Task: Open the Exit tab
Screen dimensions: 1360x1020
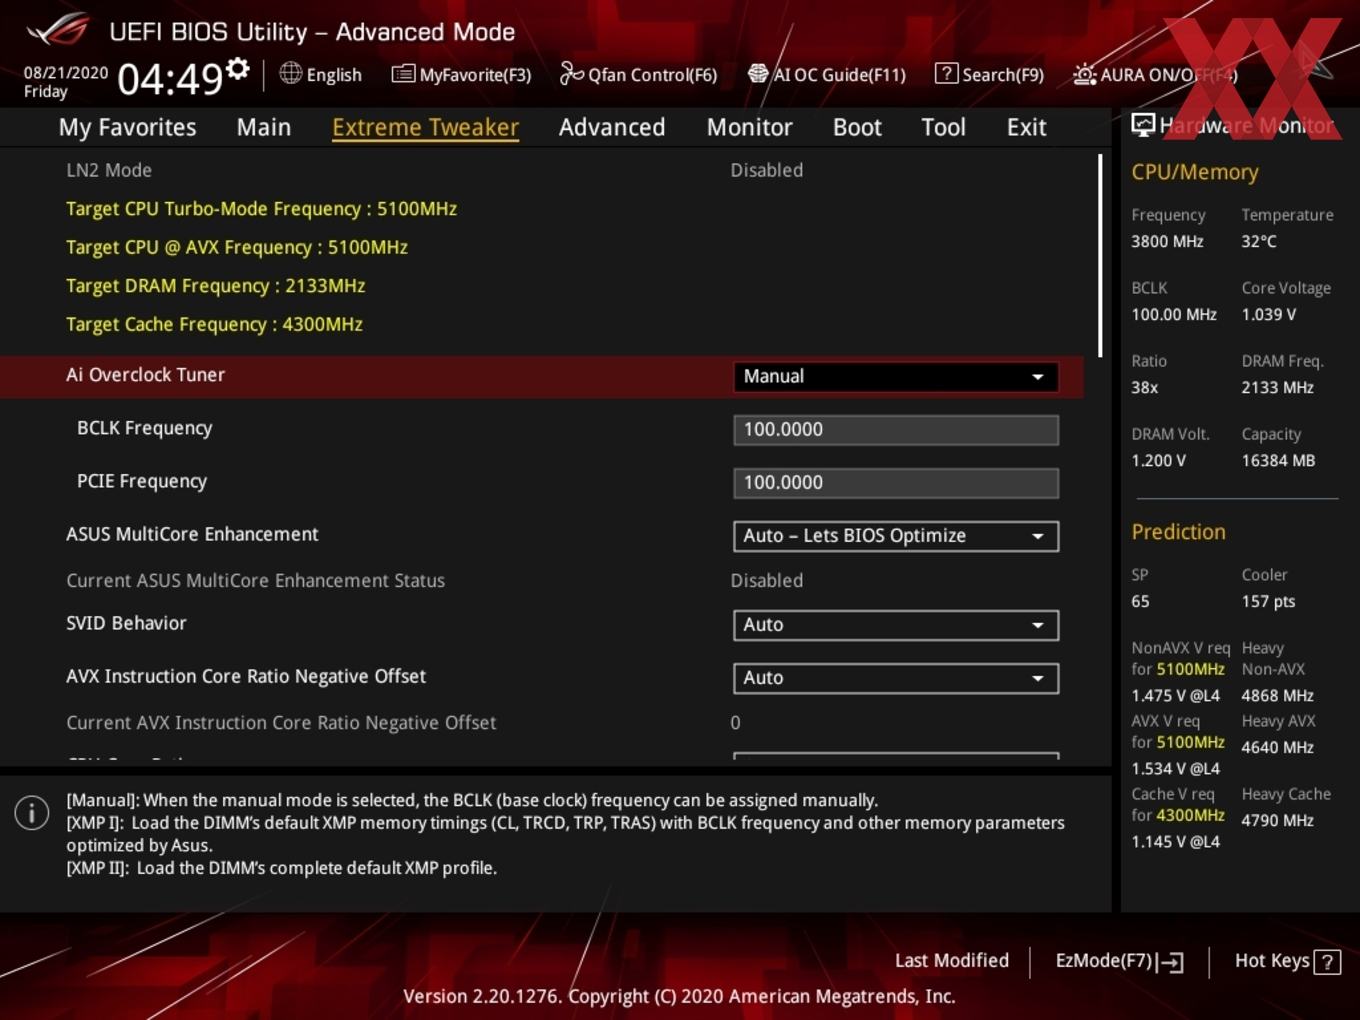Action: pos(1026,127)
